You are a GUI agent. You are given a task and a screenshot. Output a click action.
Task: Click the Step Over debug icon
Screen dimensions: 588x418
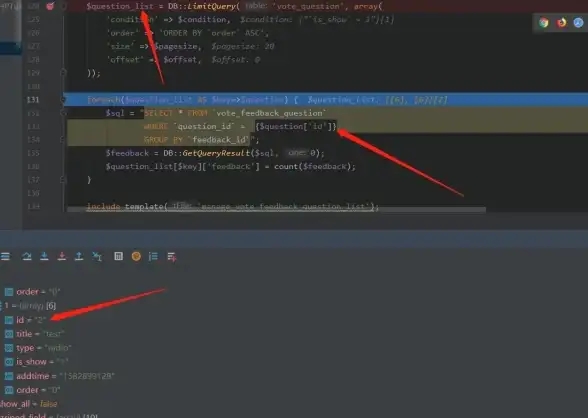(x=27, y=256)
